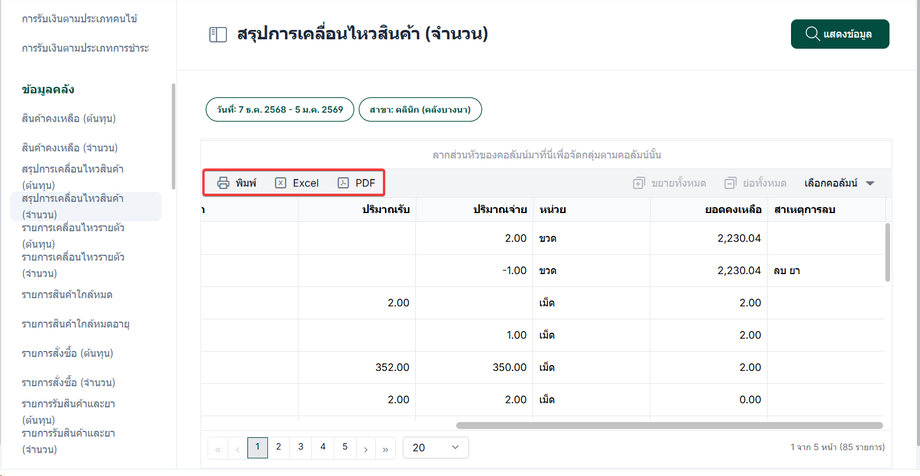Go to first page with double-left arrow
920x476 pixels.
tap(218, 449)
